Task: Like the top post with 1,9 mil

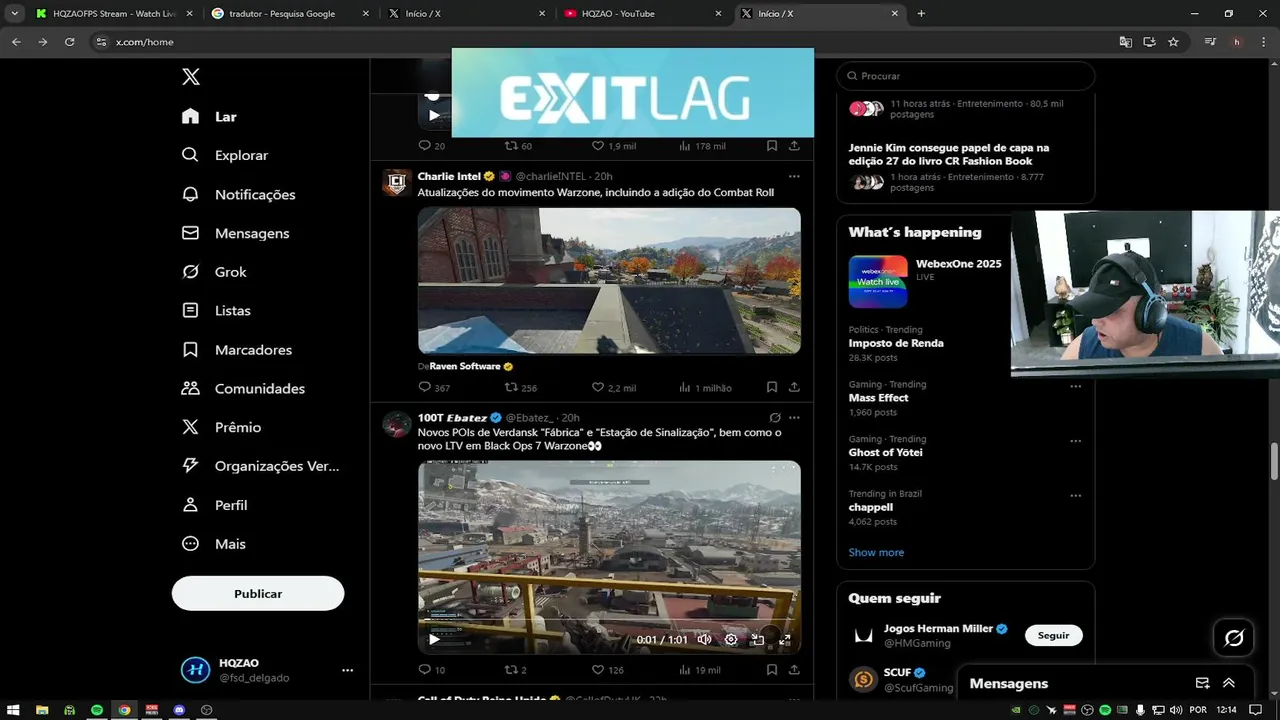Action: pos(613,146)
